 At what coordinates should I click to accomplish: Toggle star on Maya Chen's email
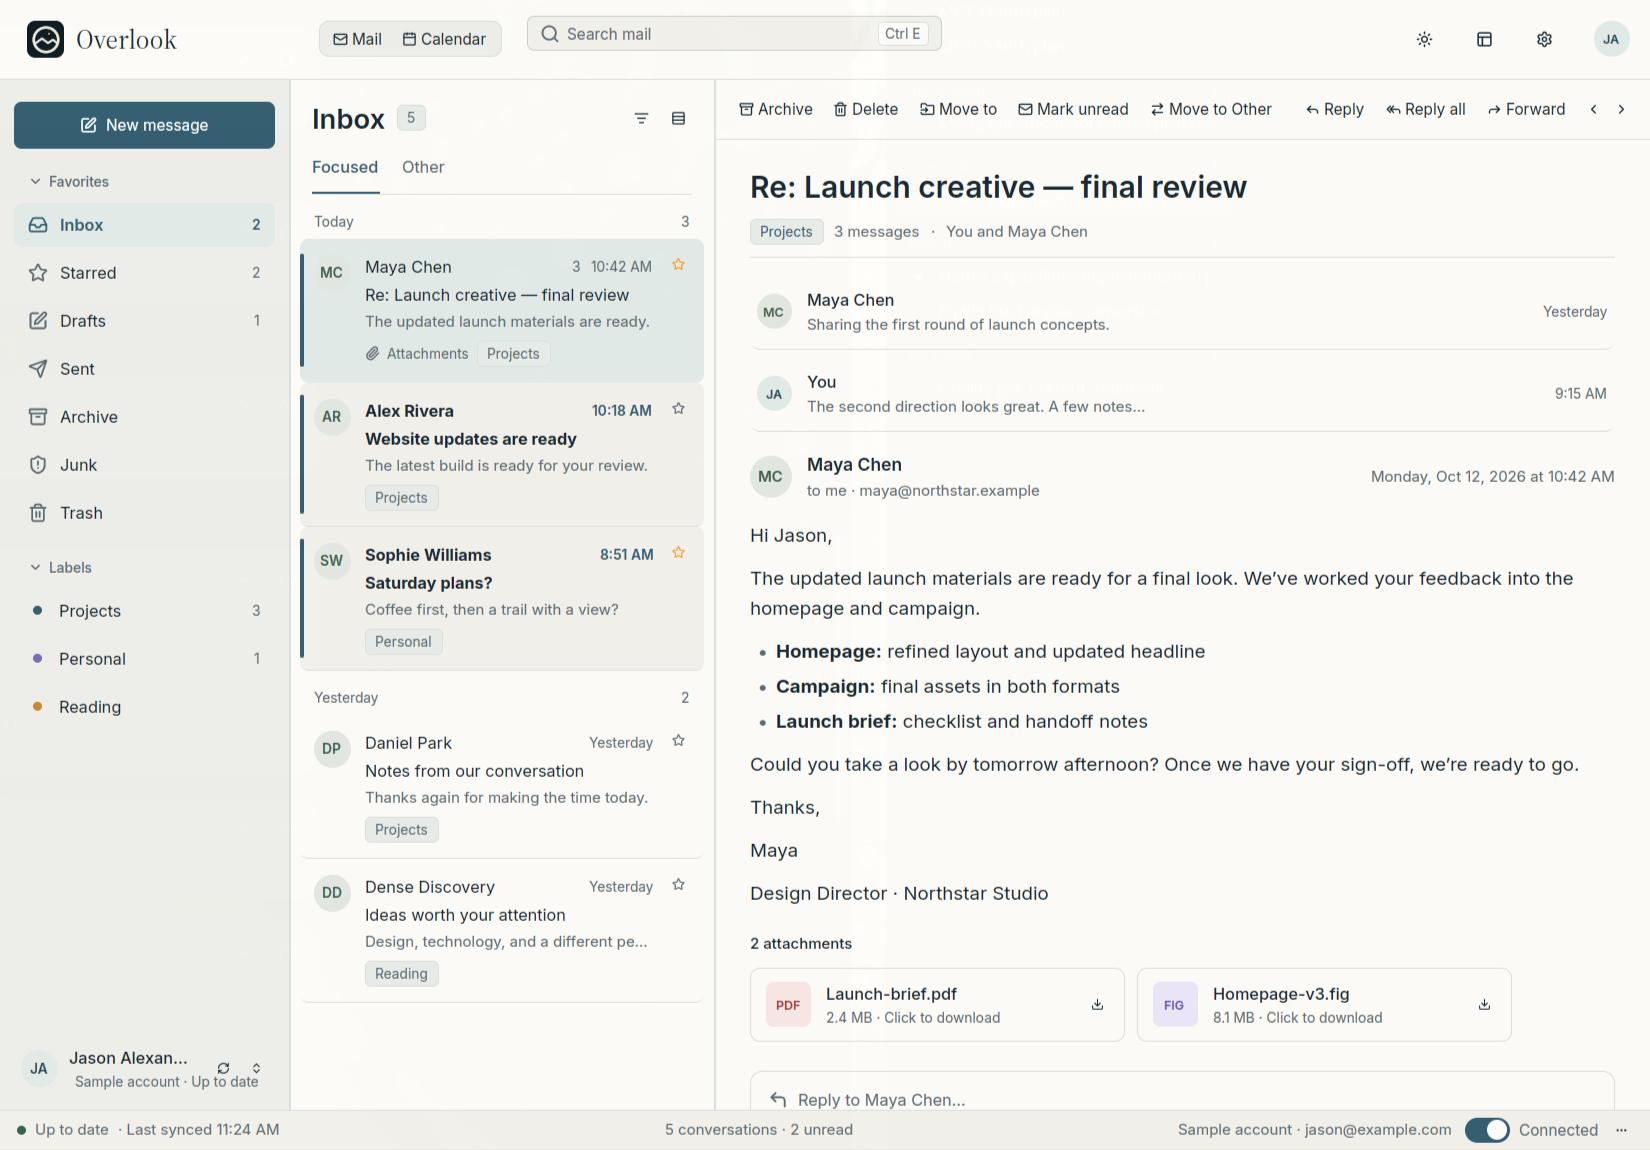pyautogui.click(x=678, y=265)
